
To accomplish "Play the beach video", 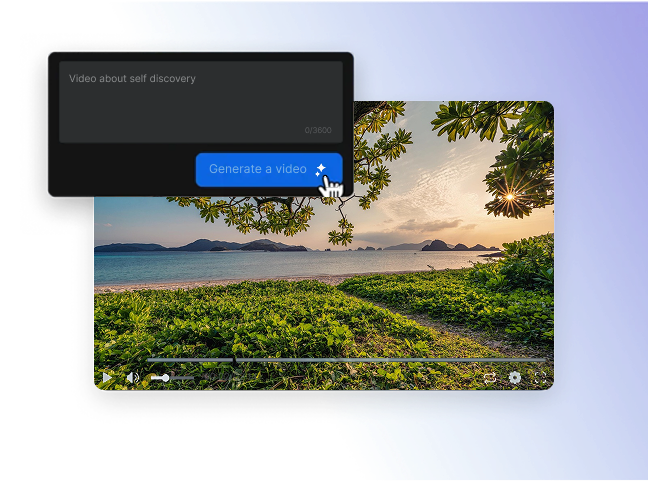I will [x=107, y=377].
